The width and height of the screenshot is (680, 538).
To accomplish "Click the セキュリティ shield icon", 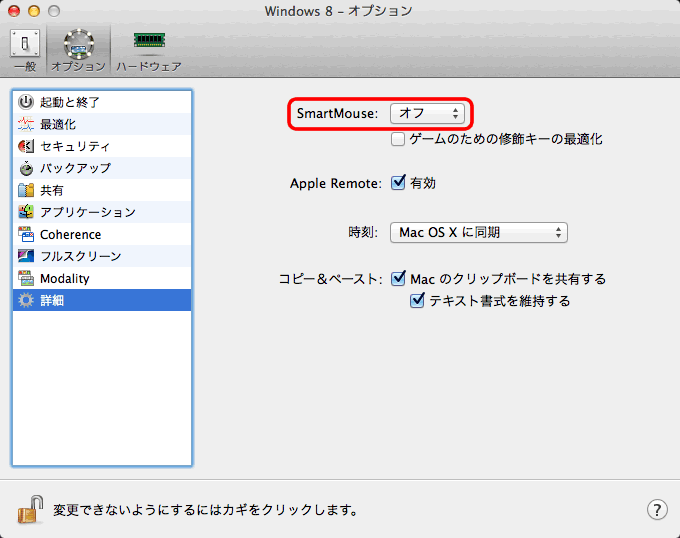I will (x=26, y=146).
